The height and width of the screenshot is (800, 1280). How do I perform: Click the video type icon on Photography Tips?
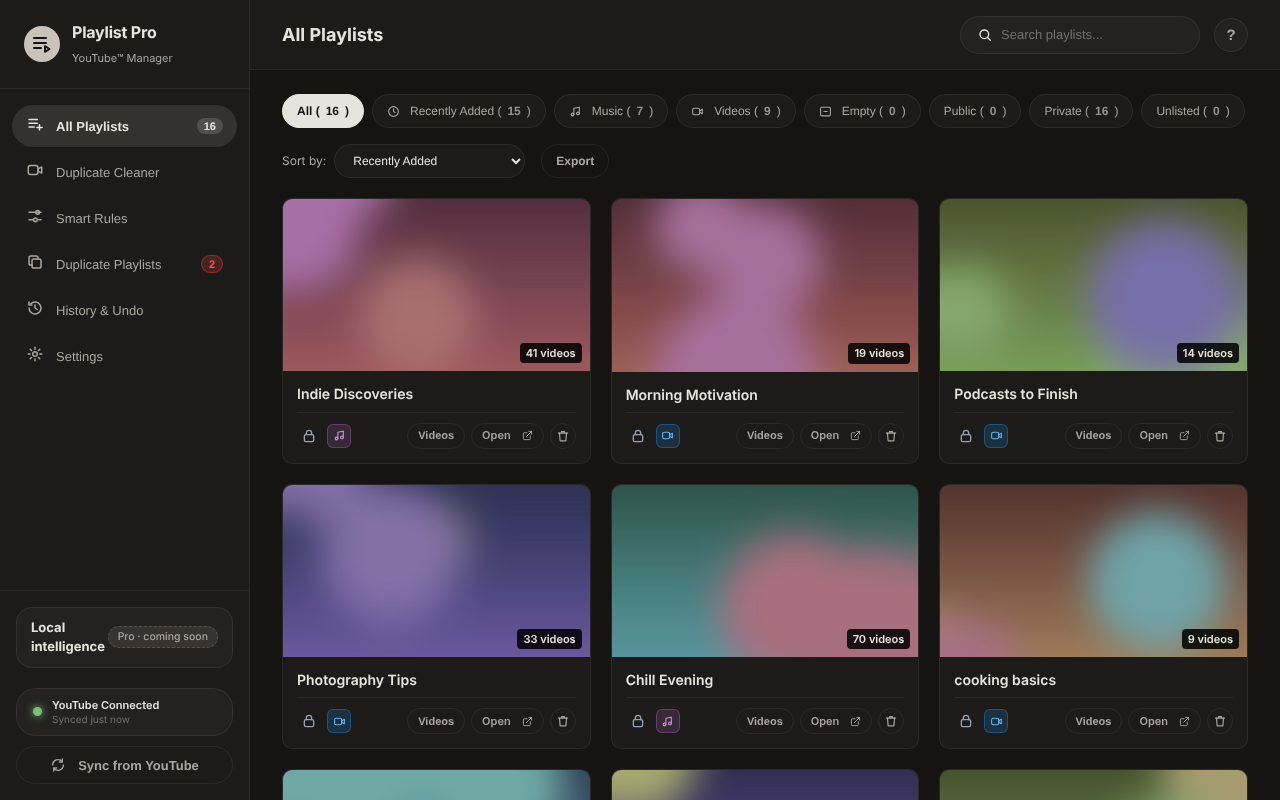pyautogui.click(x=339, y=721)
